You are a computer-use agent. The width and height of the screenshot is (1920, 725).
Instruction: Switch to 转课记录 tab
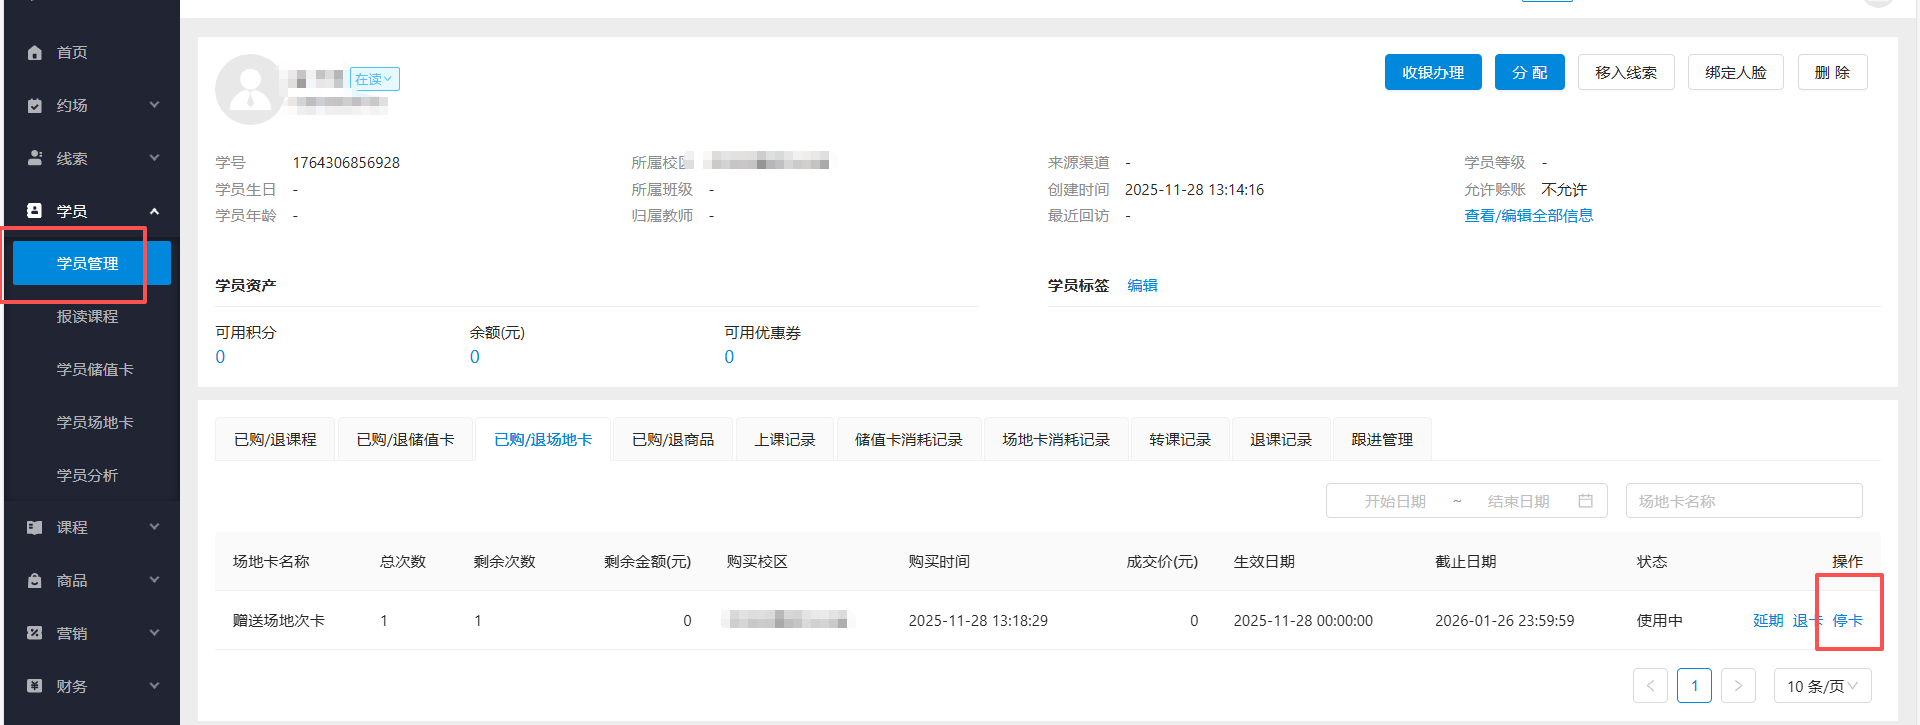coord(1180,439)
